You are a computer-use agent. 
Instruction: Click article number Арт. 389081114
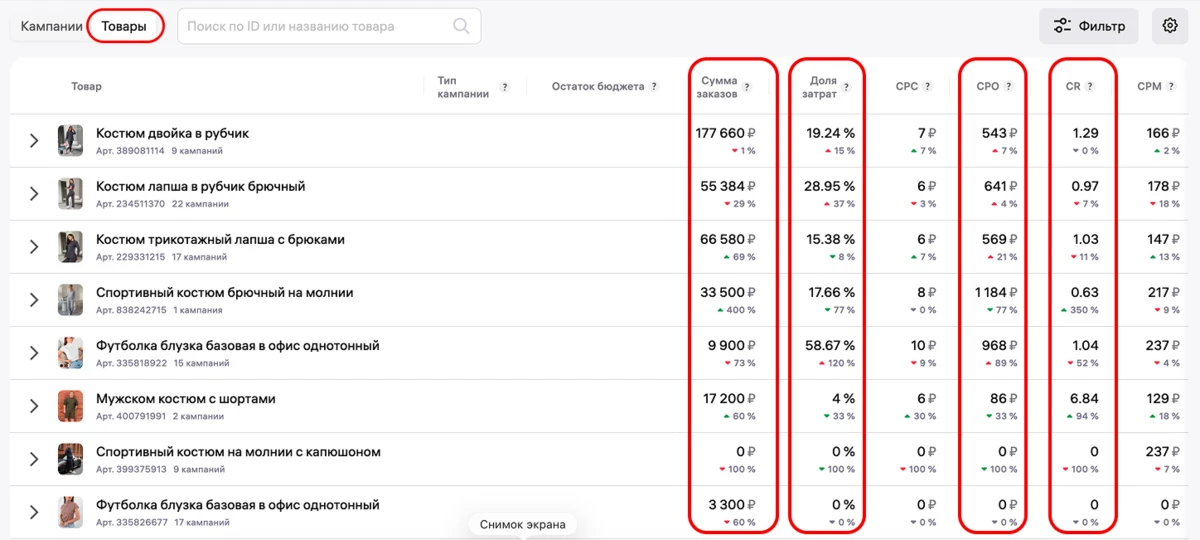click(x=130, y=151)
